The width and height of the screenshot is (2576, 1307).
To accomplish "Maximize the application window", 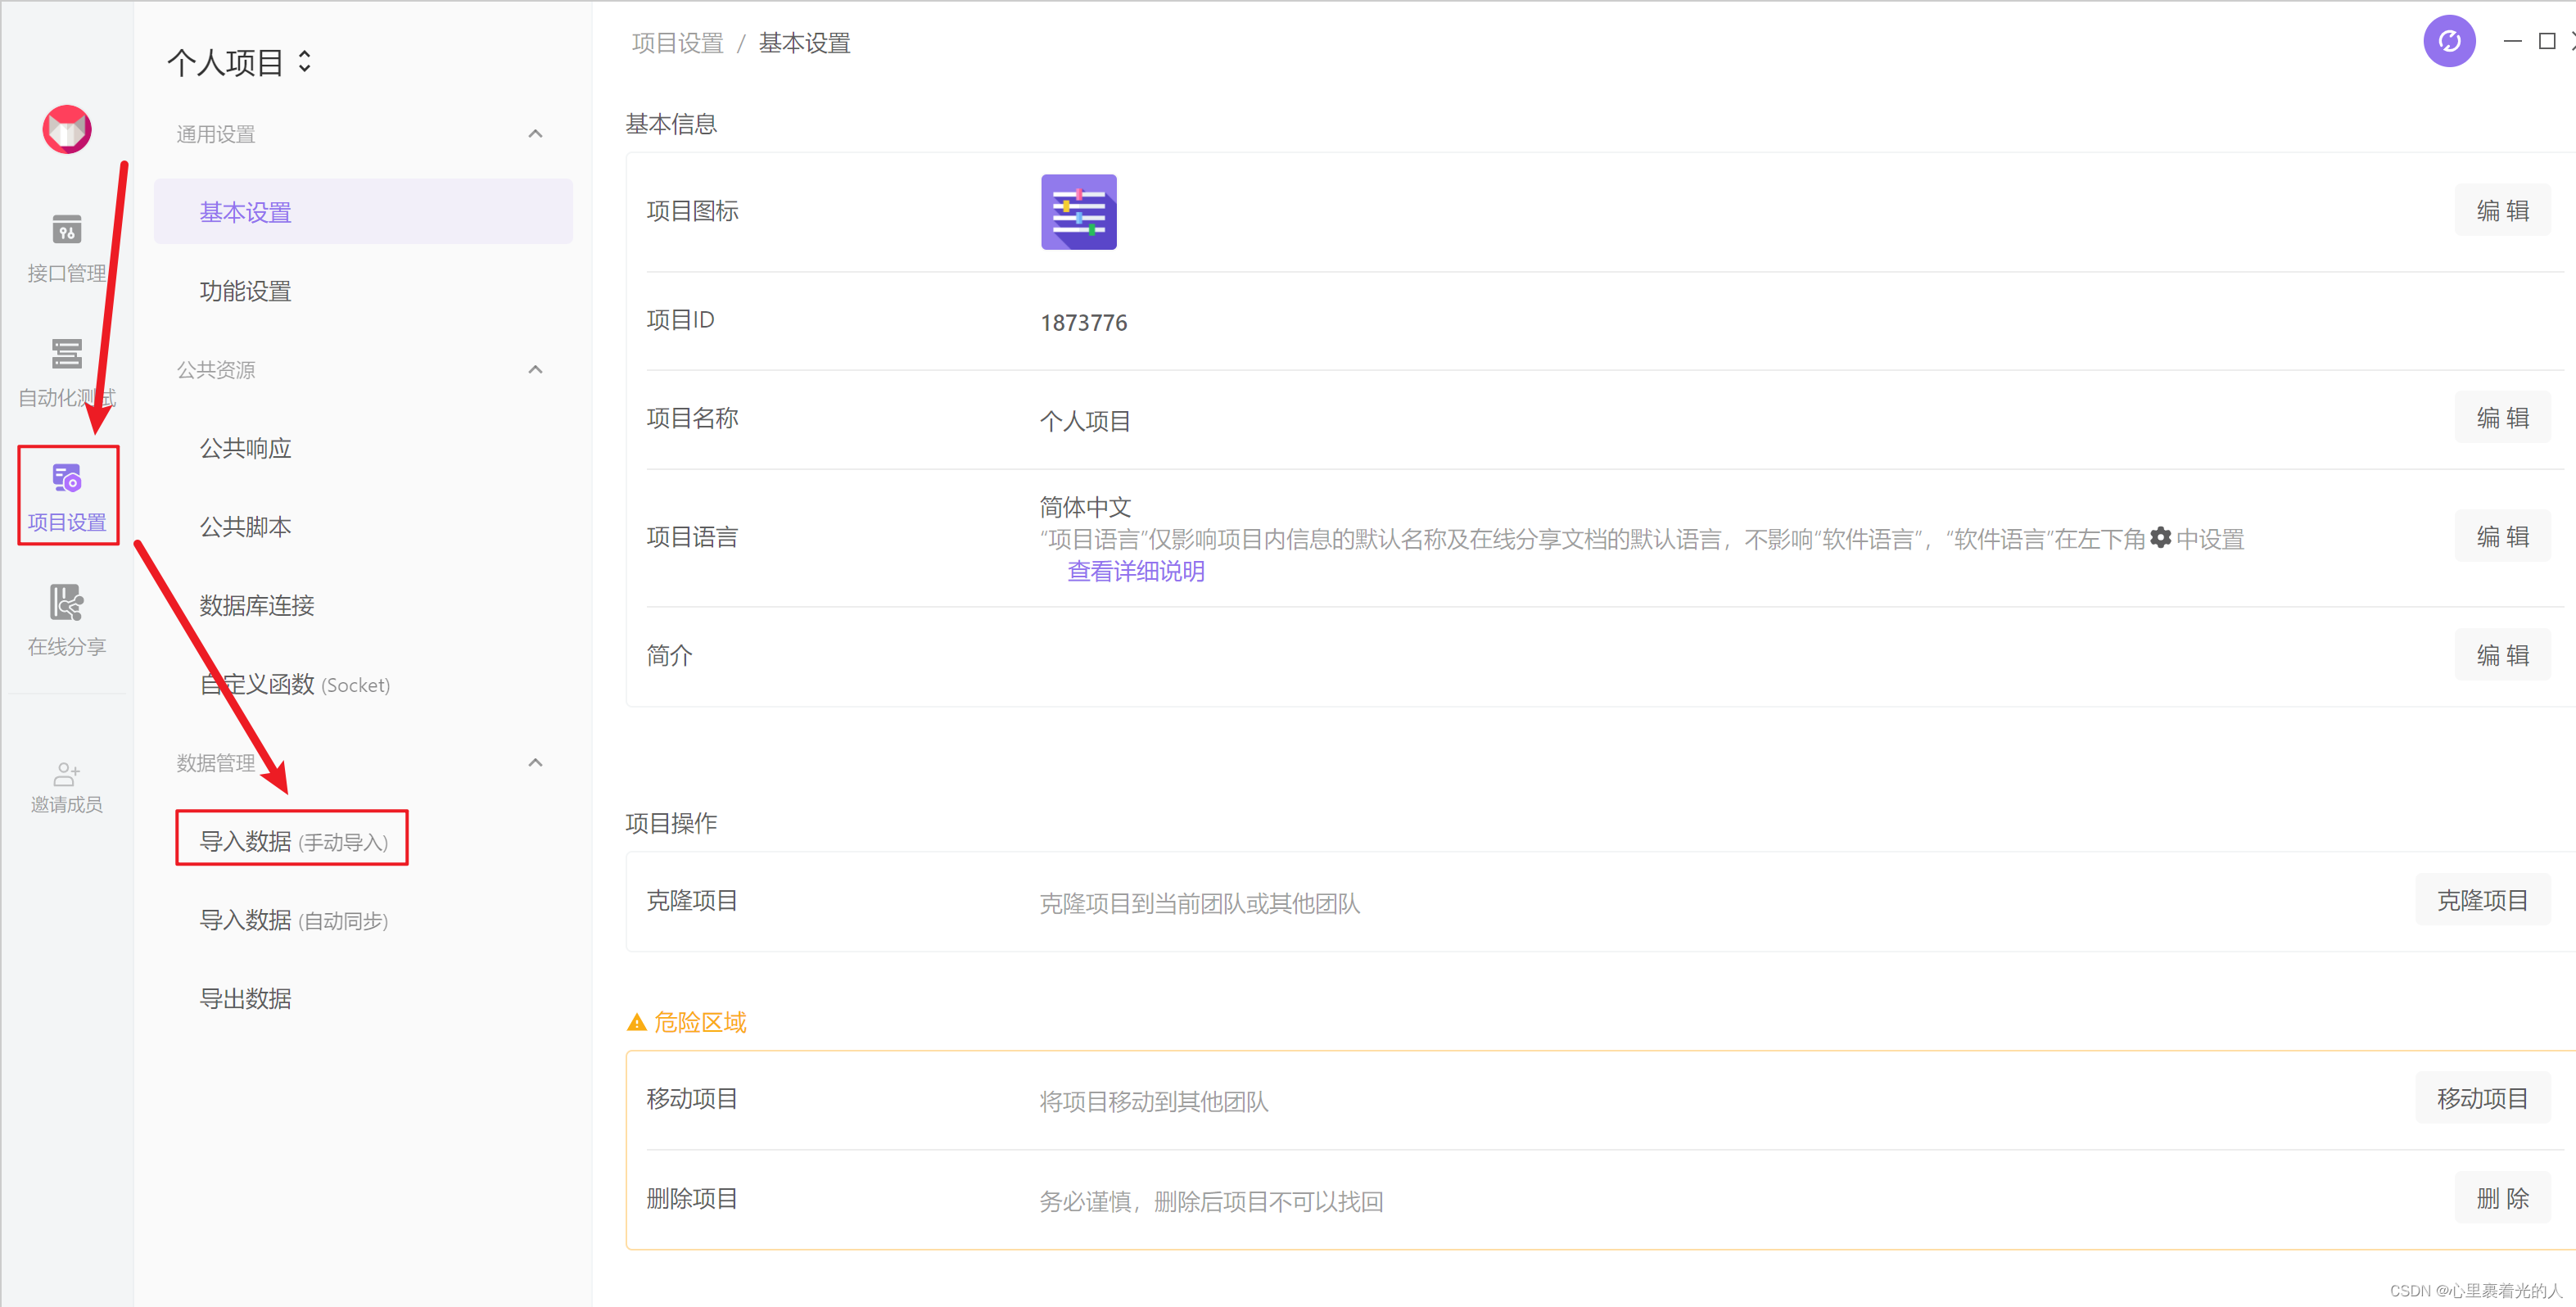I will (2547, 41).
